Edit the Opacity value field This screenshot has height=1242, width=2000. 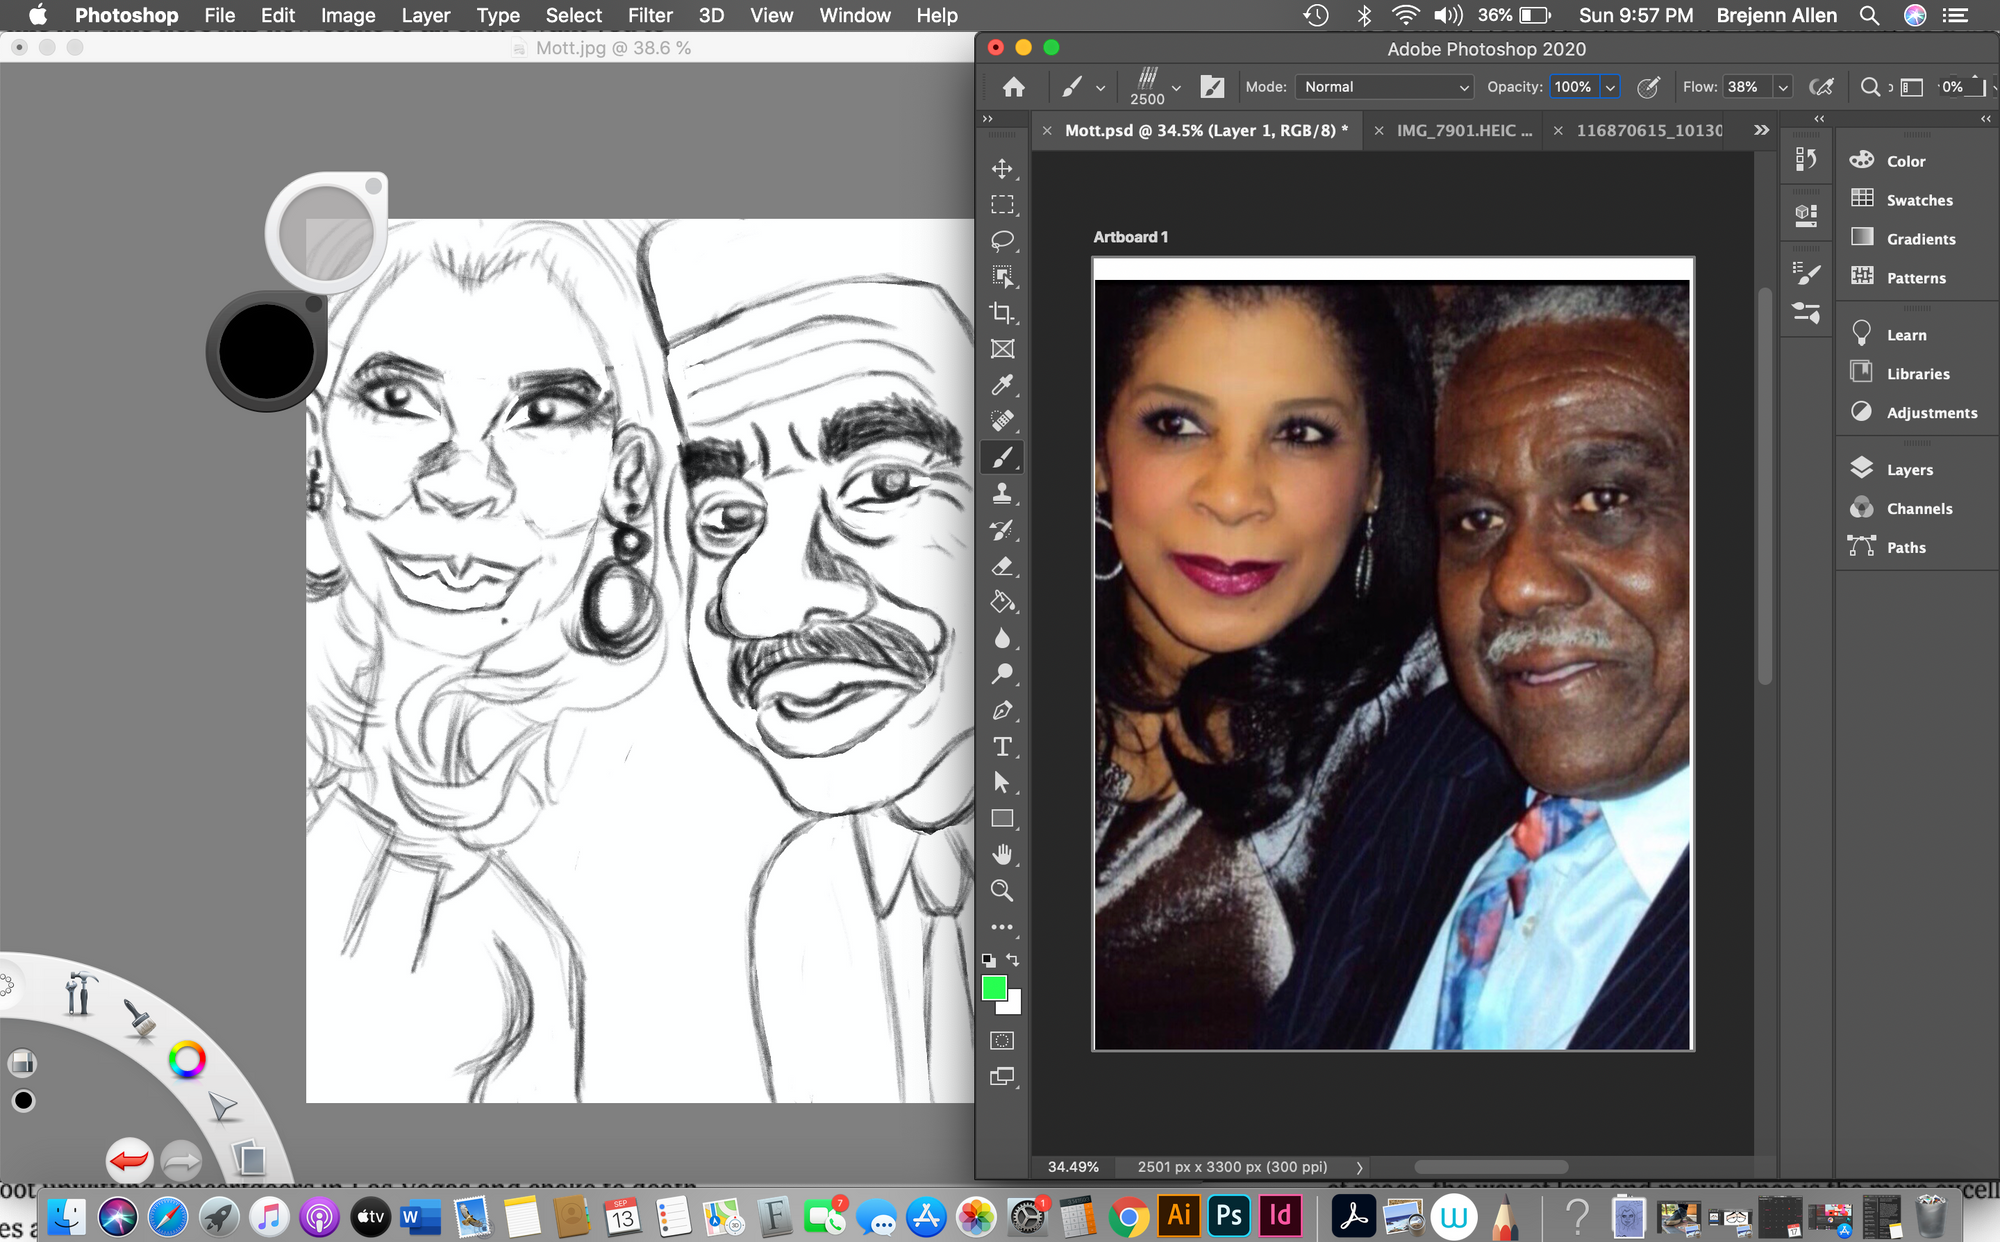1575,87
